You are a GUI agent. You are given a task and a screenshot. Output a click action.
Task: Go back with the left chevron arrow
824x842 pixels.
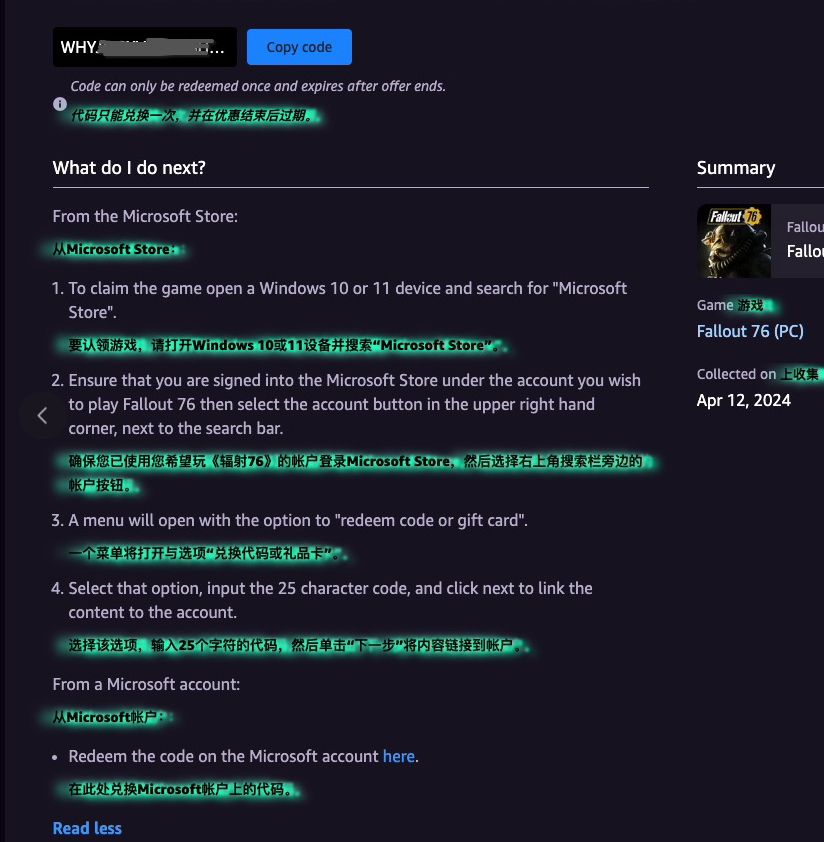point(42,416)
